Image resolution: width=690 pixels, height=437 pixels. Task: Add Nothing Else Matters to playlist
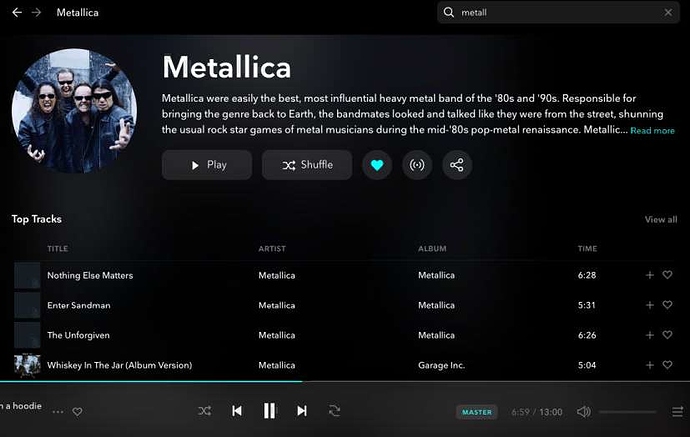[650, 275]
